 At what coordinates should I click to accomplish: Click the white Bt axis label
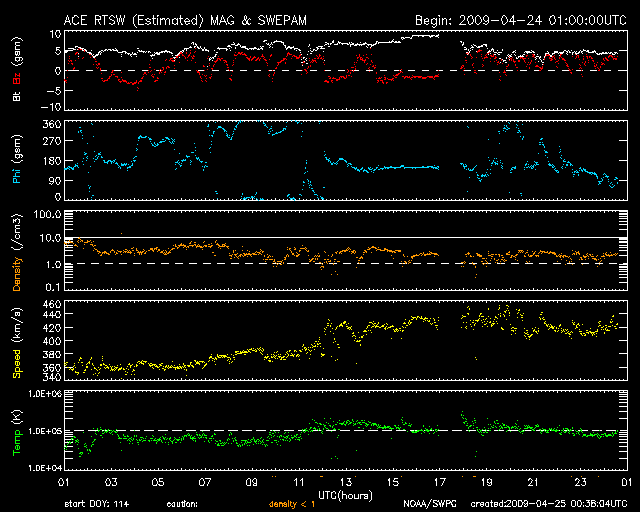17,95
